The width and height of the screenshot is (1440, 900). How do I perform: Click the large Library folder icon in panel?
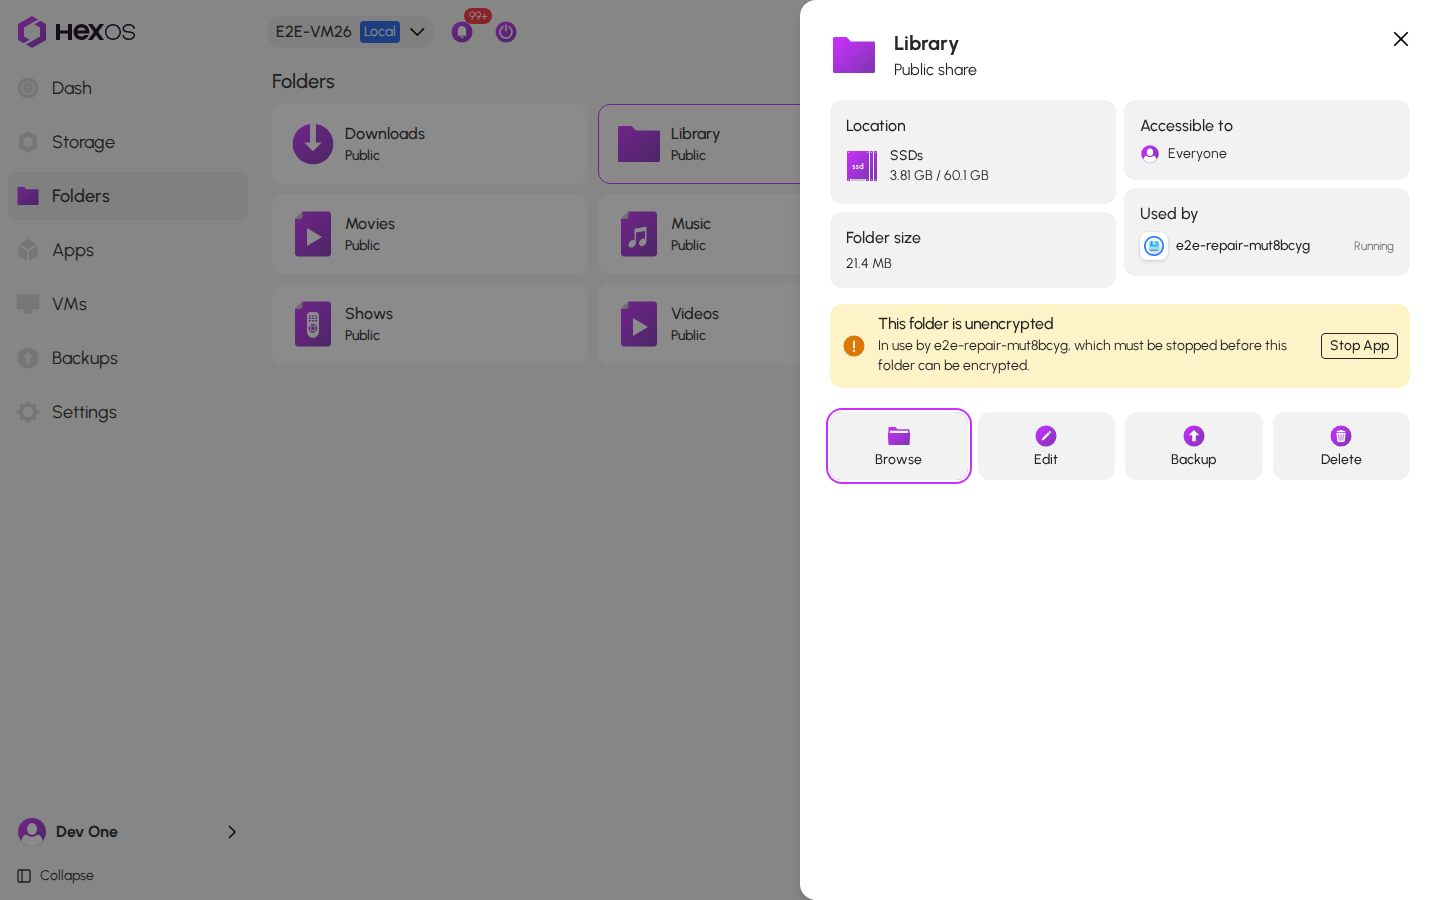(x=854, y=55)
